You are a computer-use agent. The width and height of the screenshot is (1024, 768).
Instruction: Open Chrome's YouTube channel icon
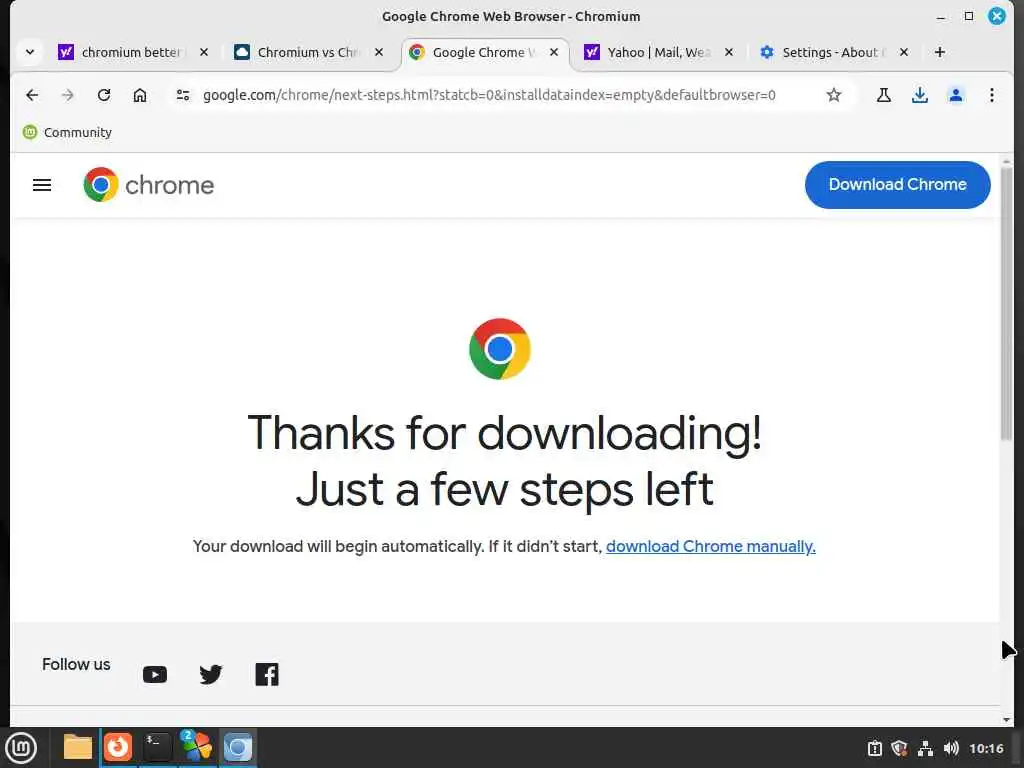pyautogui.click(x=155, y=675)
